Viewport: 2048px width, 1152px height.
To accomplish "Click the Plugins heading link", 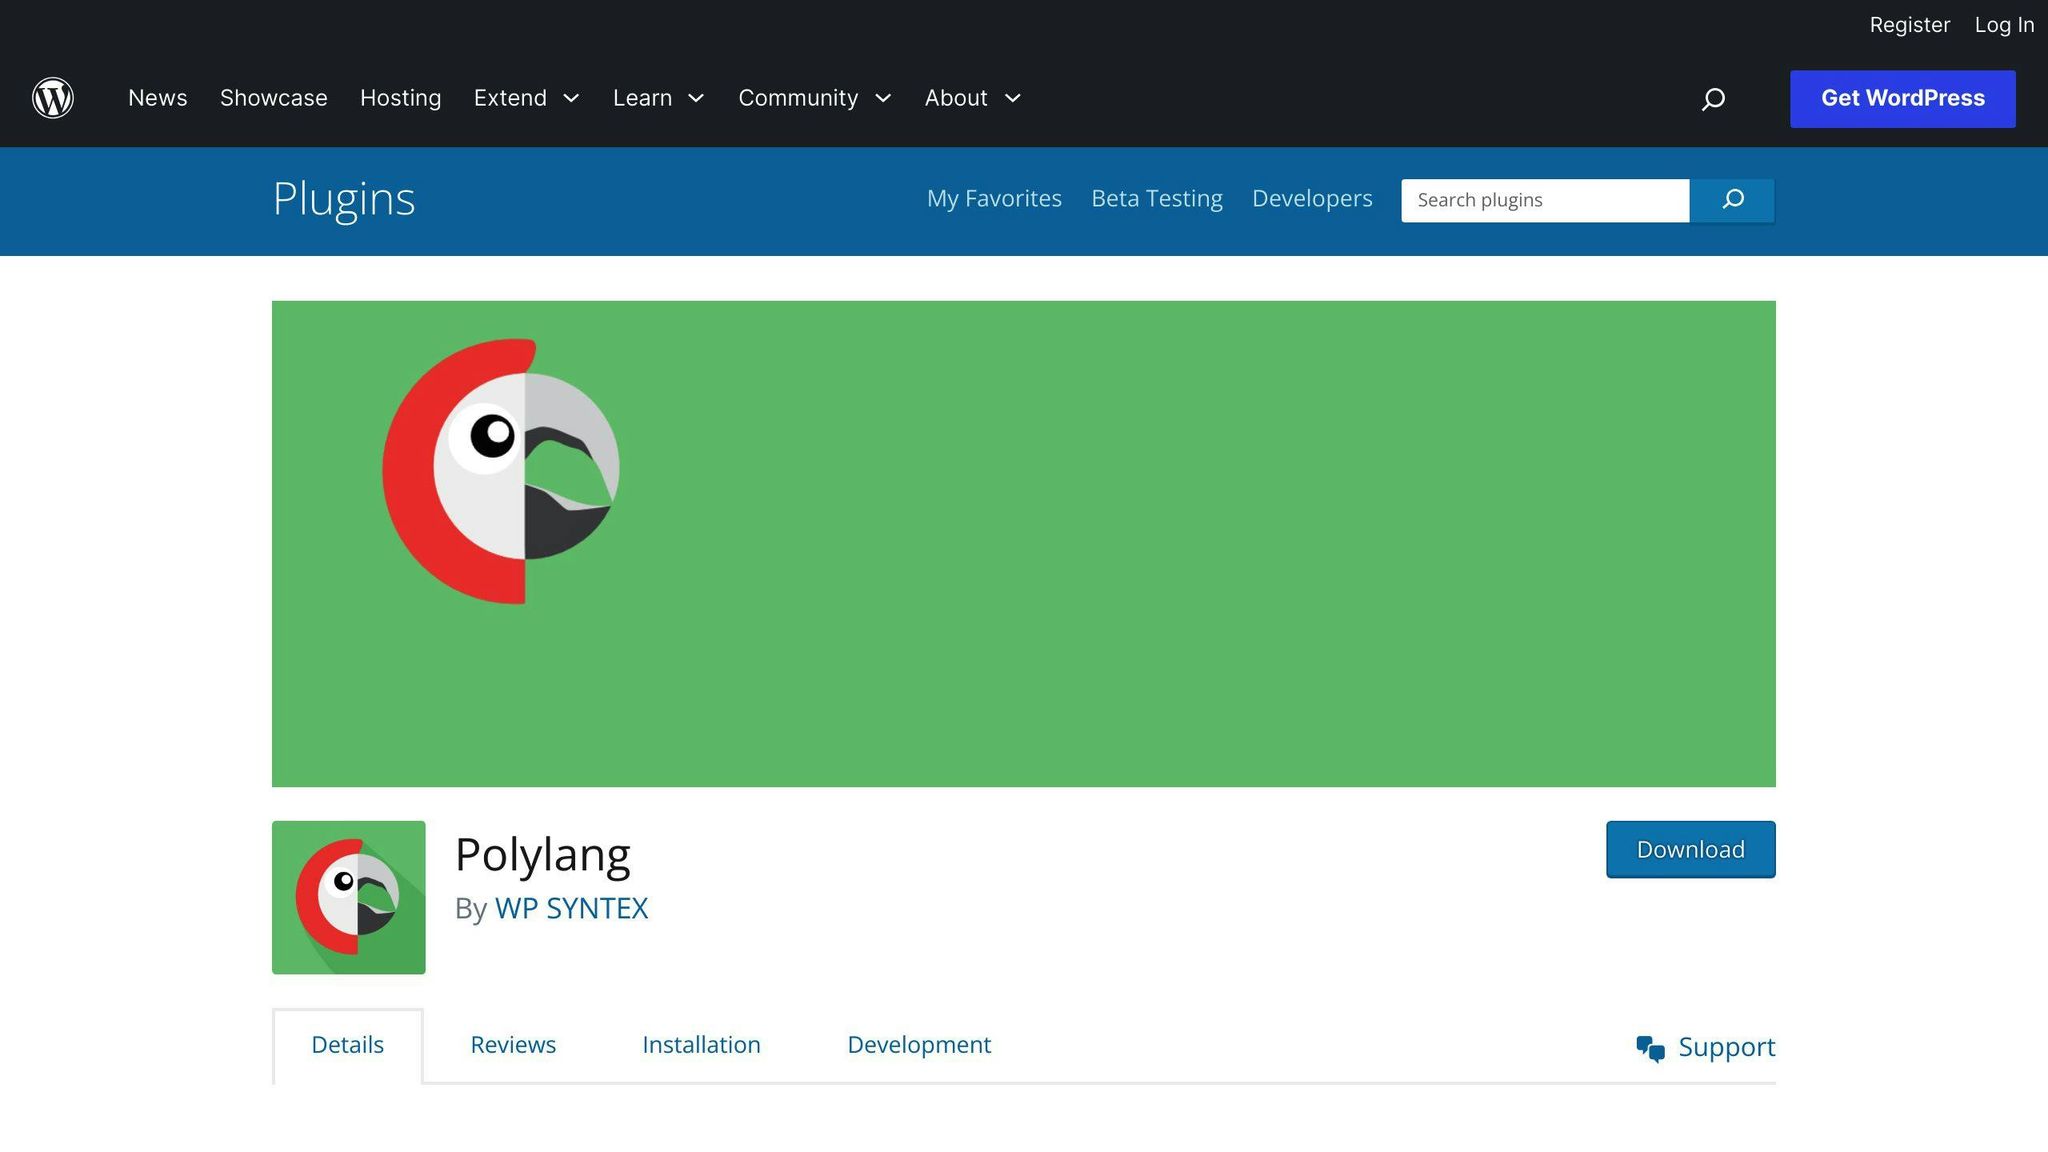I will tap(344, 199).
